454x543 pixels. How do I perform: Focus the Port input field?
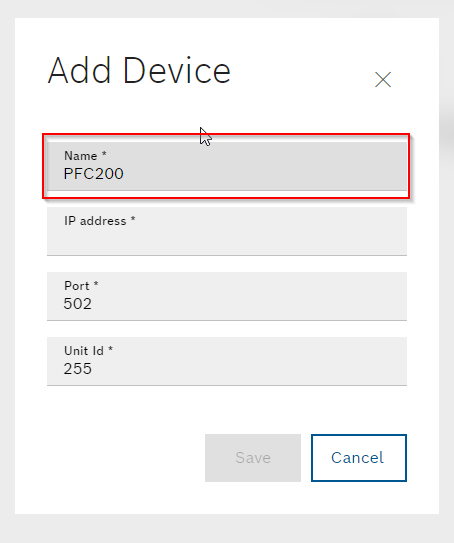(227, 296)
